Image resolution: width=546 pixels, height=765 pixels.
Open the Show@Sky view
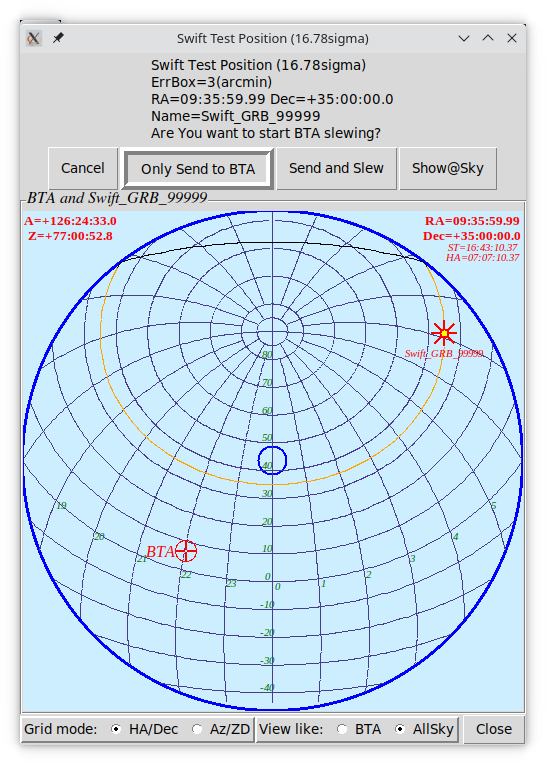447,168
